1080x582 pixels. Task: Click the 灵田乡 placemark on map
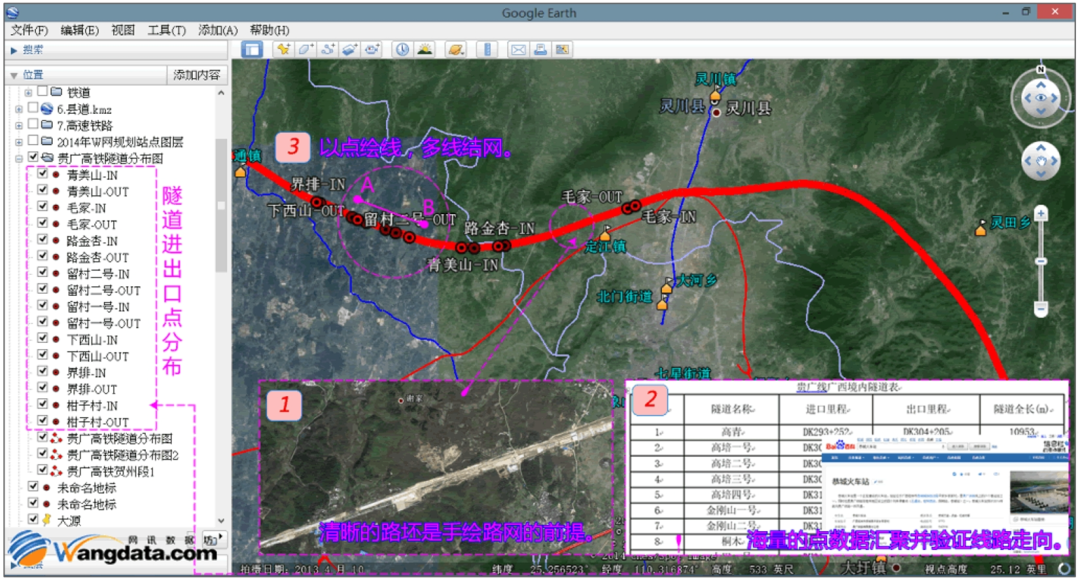tap(981, 230)
